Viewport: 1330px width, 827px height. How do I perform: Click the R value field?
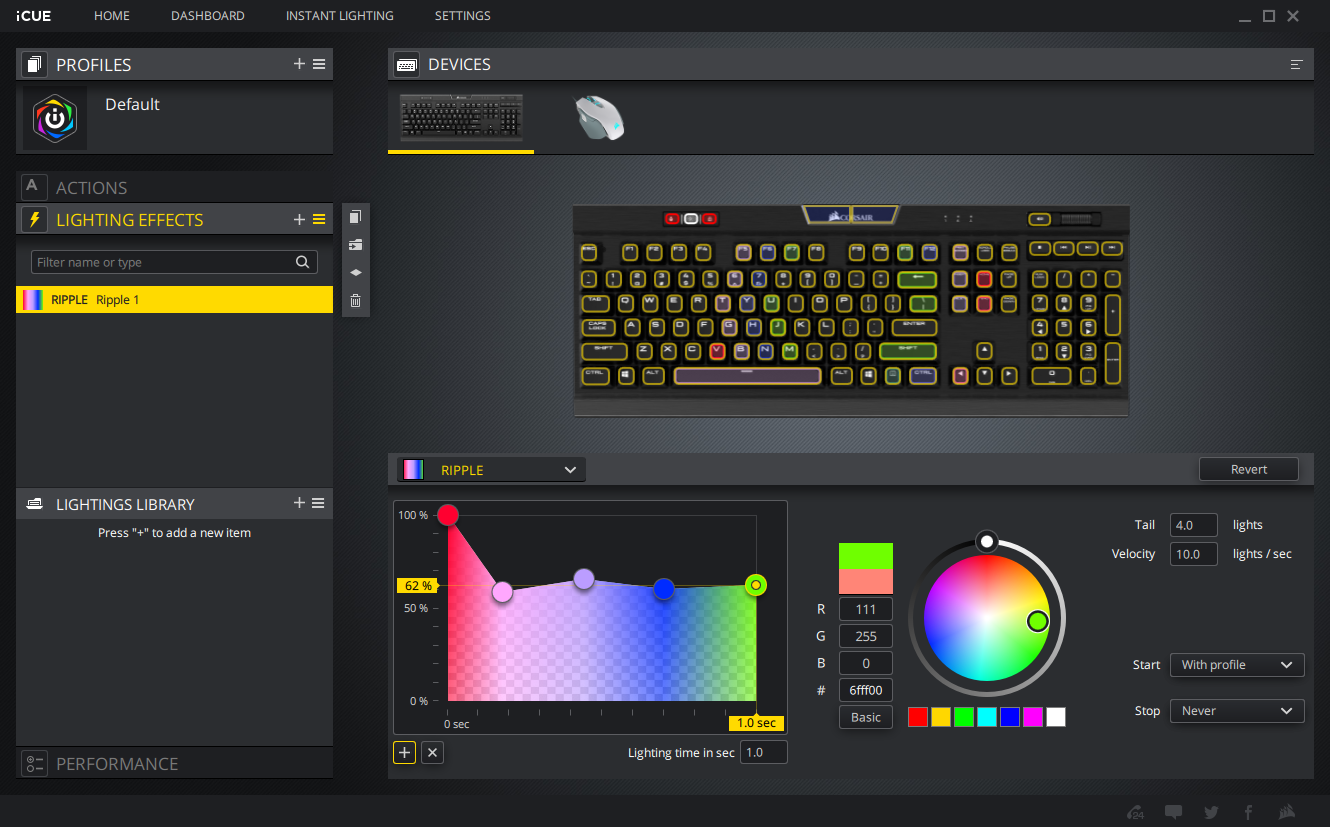(866, 609)
